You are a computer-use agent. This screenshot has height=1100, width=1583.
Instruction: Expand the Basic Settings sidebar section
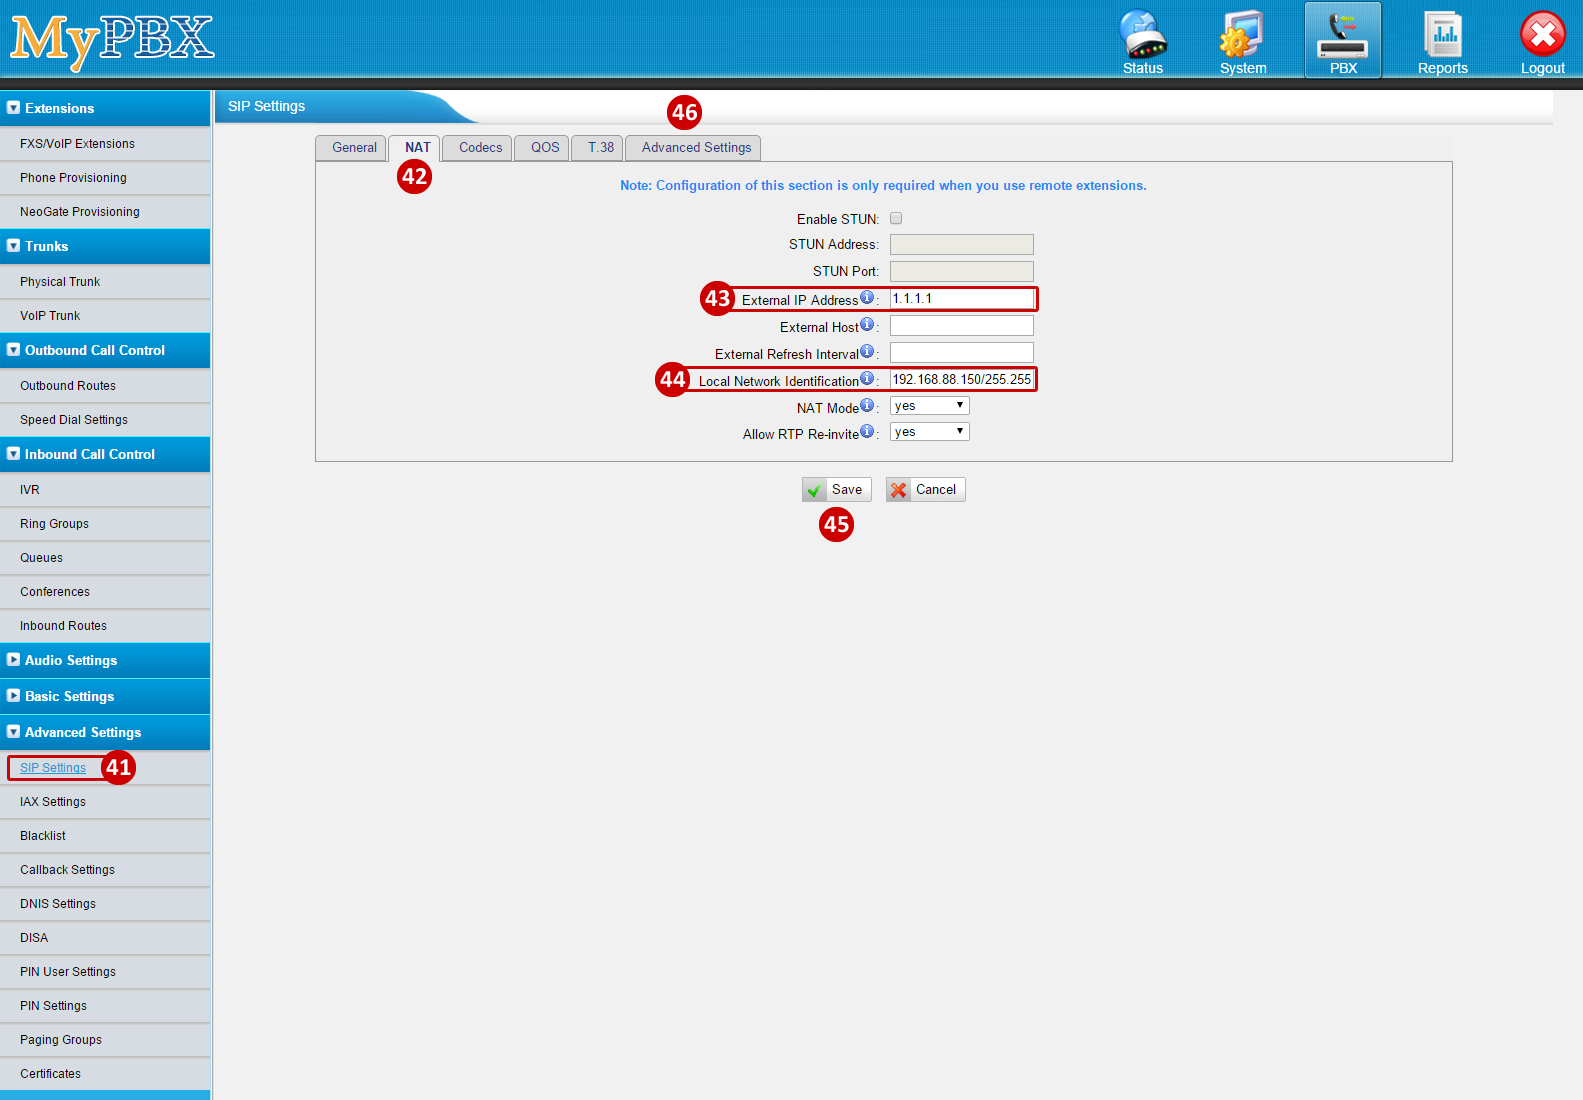(x=69, y=696)
